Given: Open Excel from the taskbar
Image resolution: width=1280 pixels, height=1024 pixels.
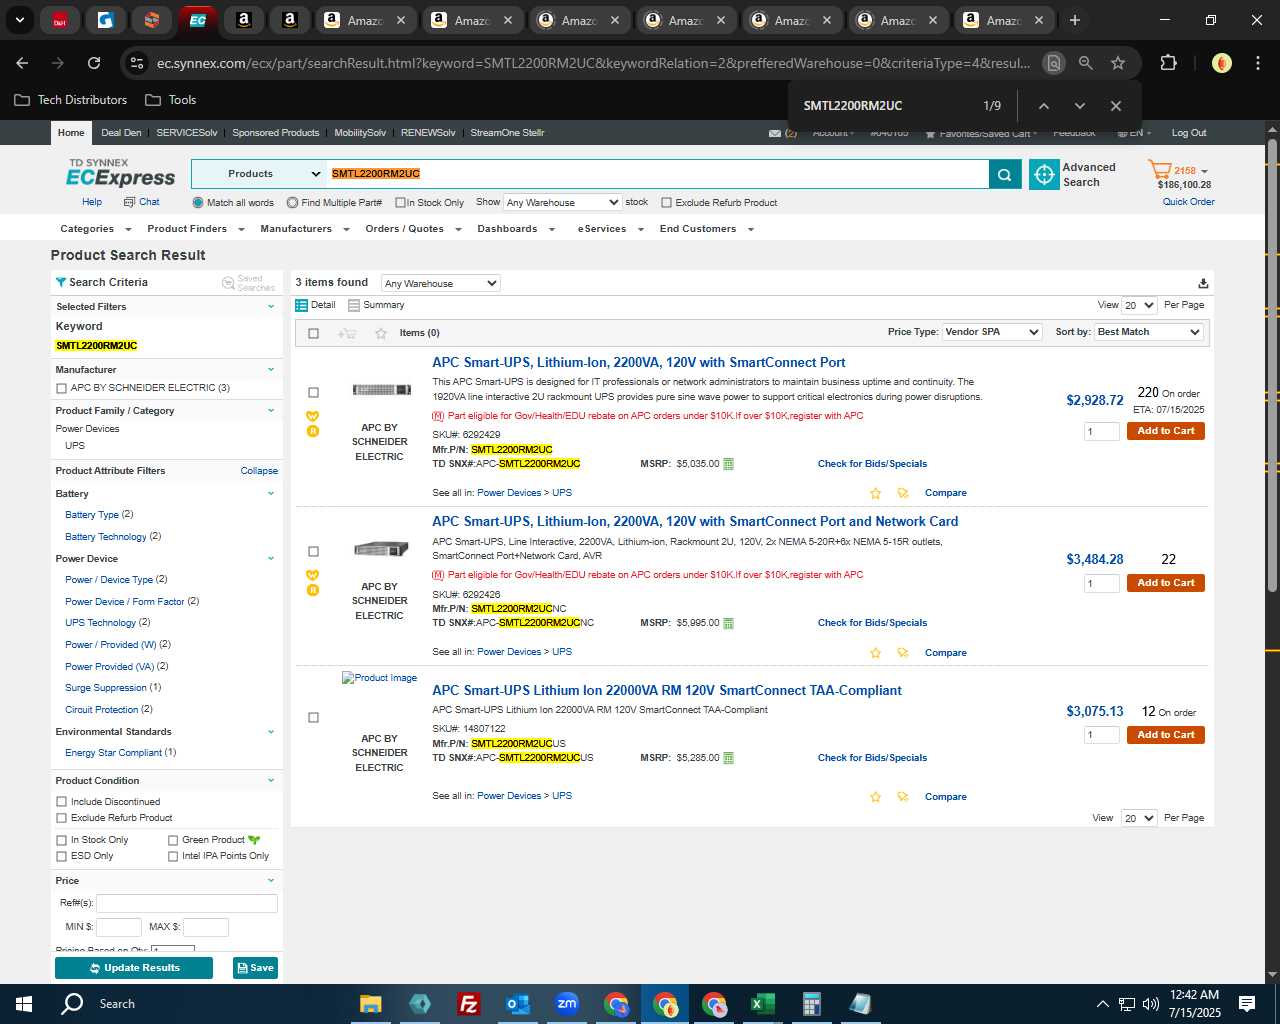Looking at the screenshot, I should [762, 1004].
